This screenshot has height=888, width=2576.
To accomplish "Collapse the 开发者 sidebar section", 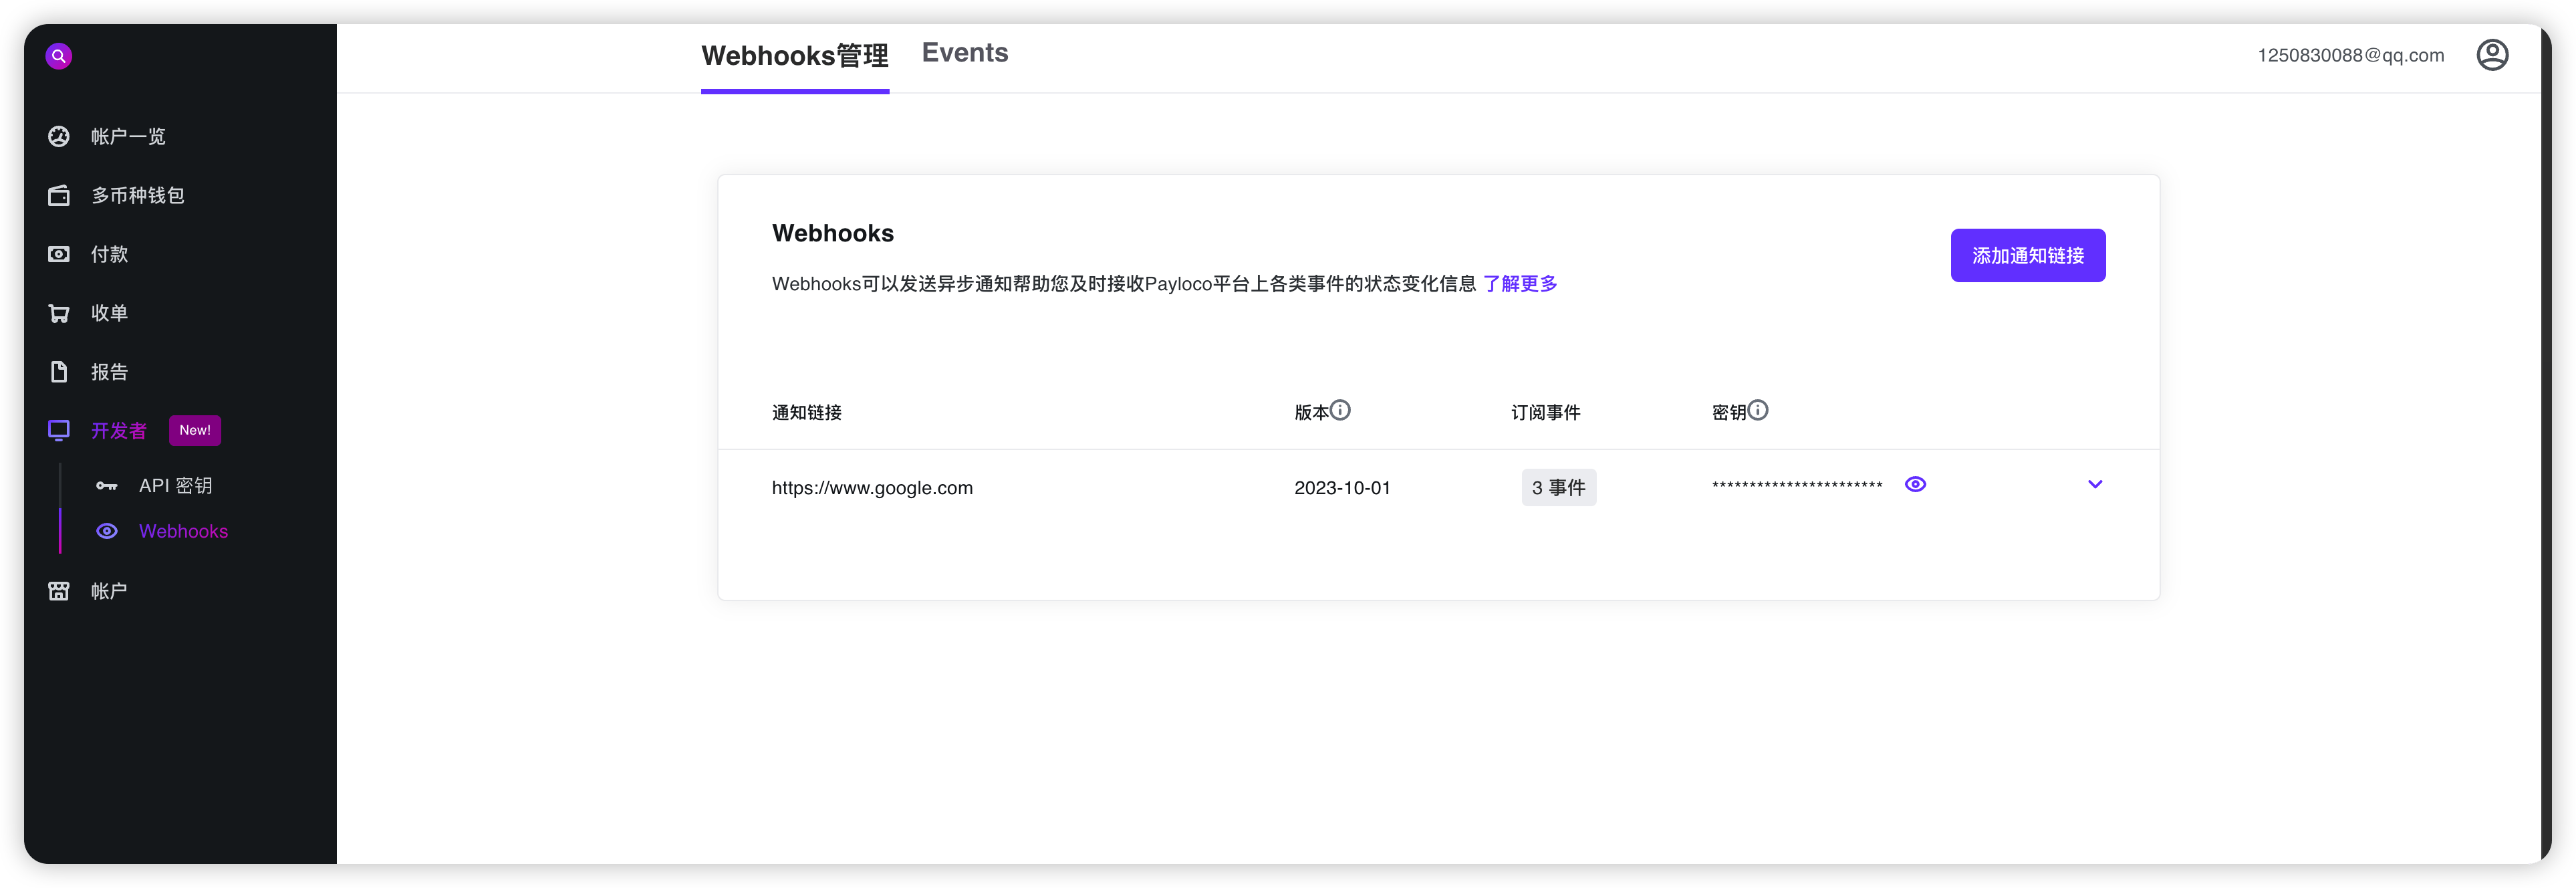I will click(x=119, y=431).
